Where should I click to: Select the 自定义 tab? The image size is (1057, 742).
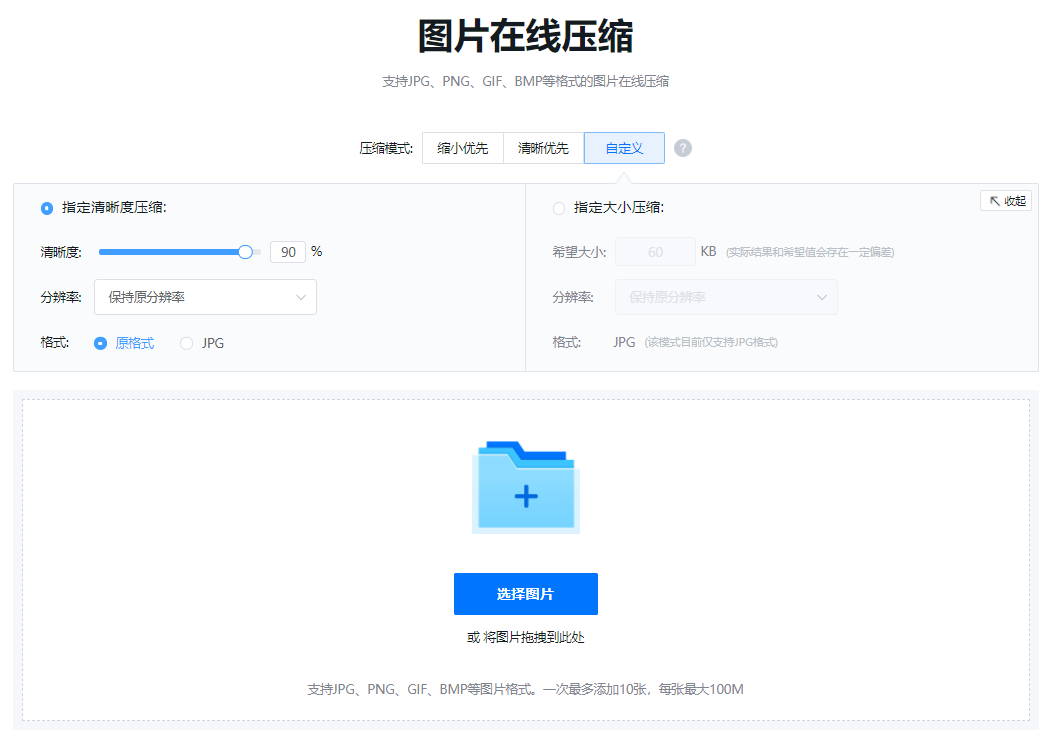(x=624, y=147)
